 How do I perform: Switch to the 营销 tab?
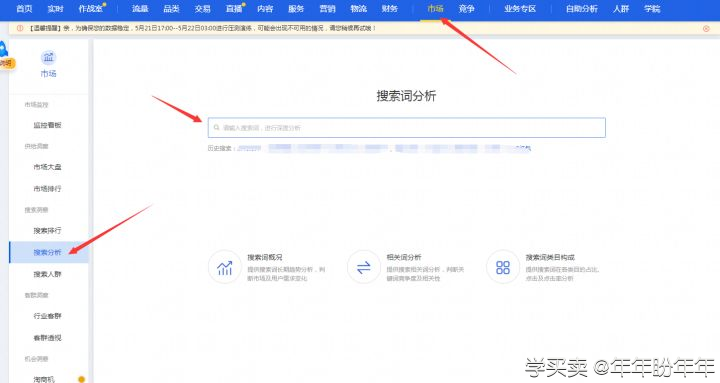click(327, 9)
